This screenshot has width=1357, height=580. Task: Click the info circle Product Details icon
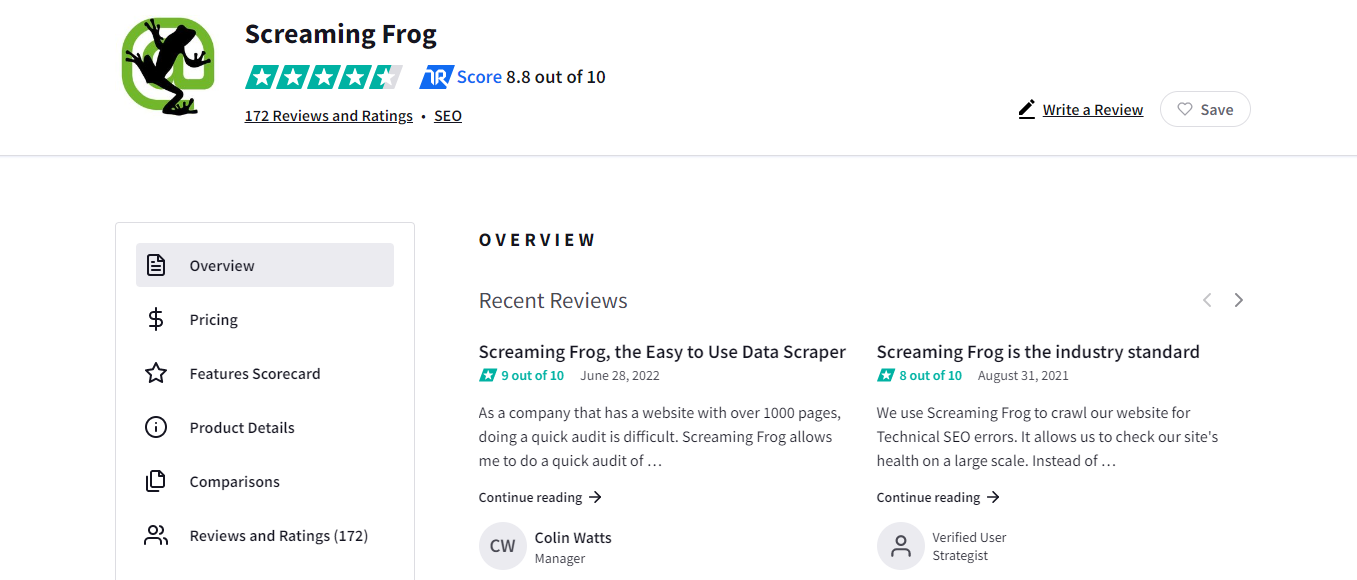(x=156, y=427)
